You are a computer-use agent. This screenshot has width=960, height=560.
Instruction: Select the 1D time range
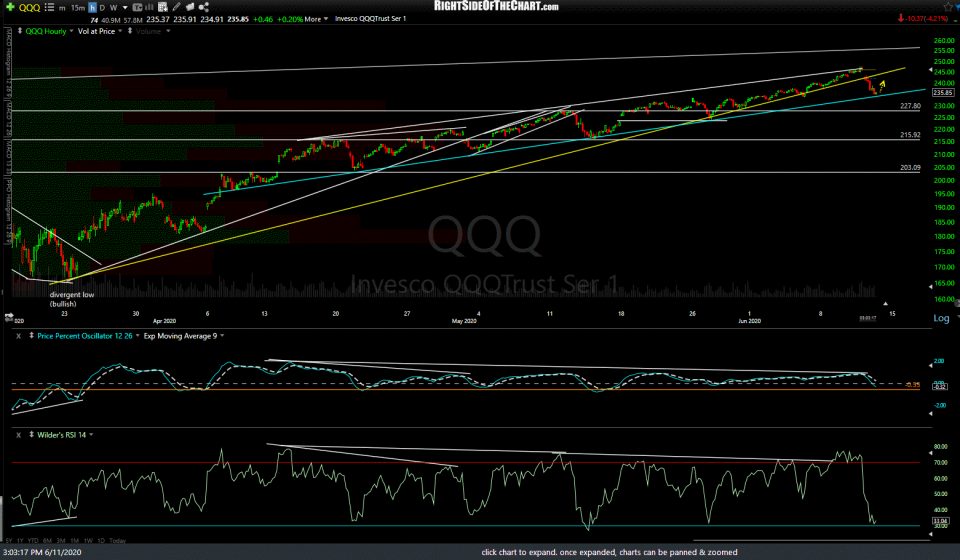click(101, 540)
